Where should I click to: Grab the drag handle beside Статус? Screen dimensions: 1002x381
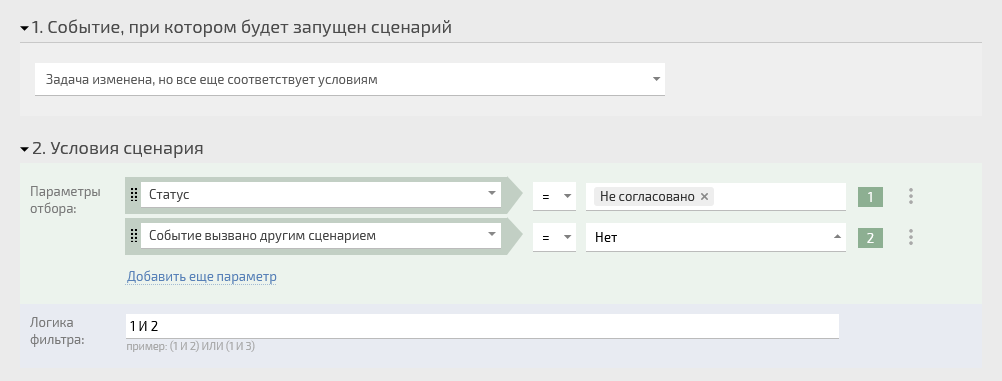(134, 195)
